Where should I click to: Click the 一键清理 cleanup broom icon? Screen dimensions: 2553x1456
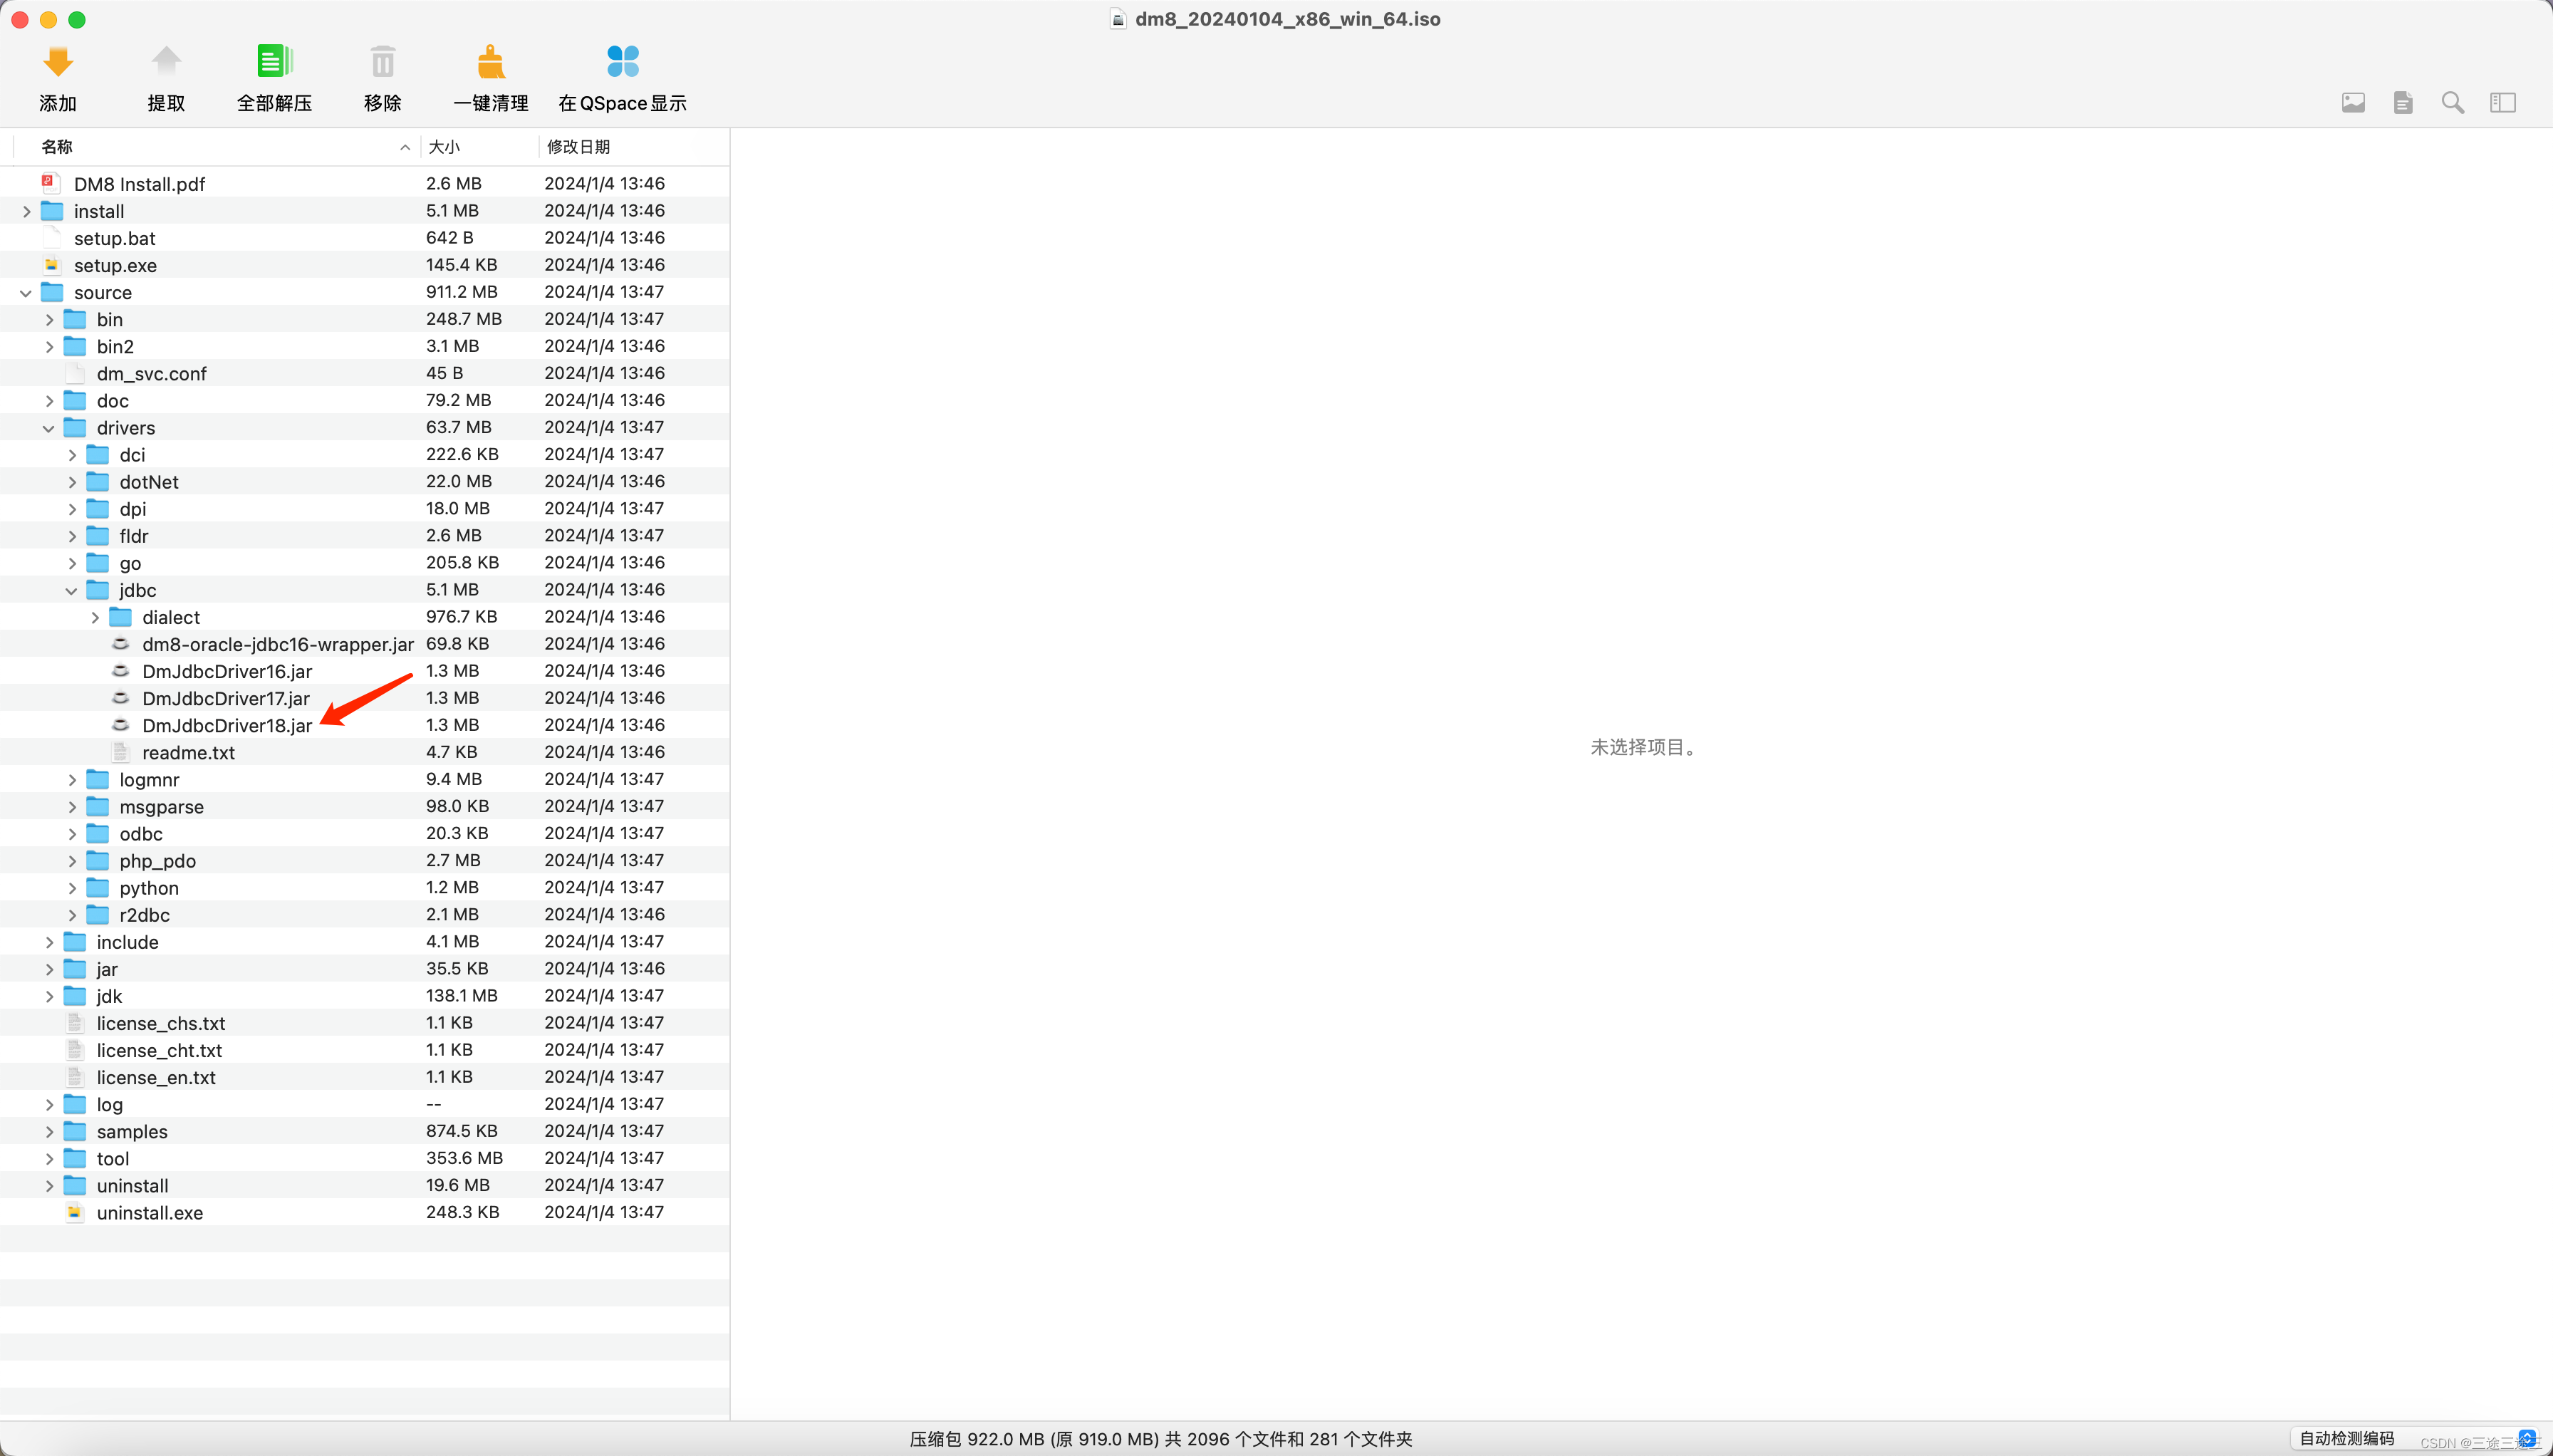490,62
